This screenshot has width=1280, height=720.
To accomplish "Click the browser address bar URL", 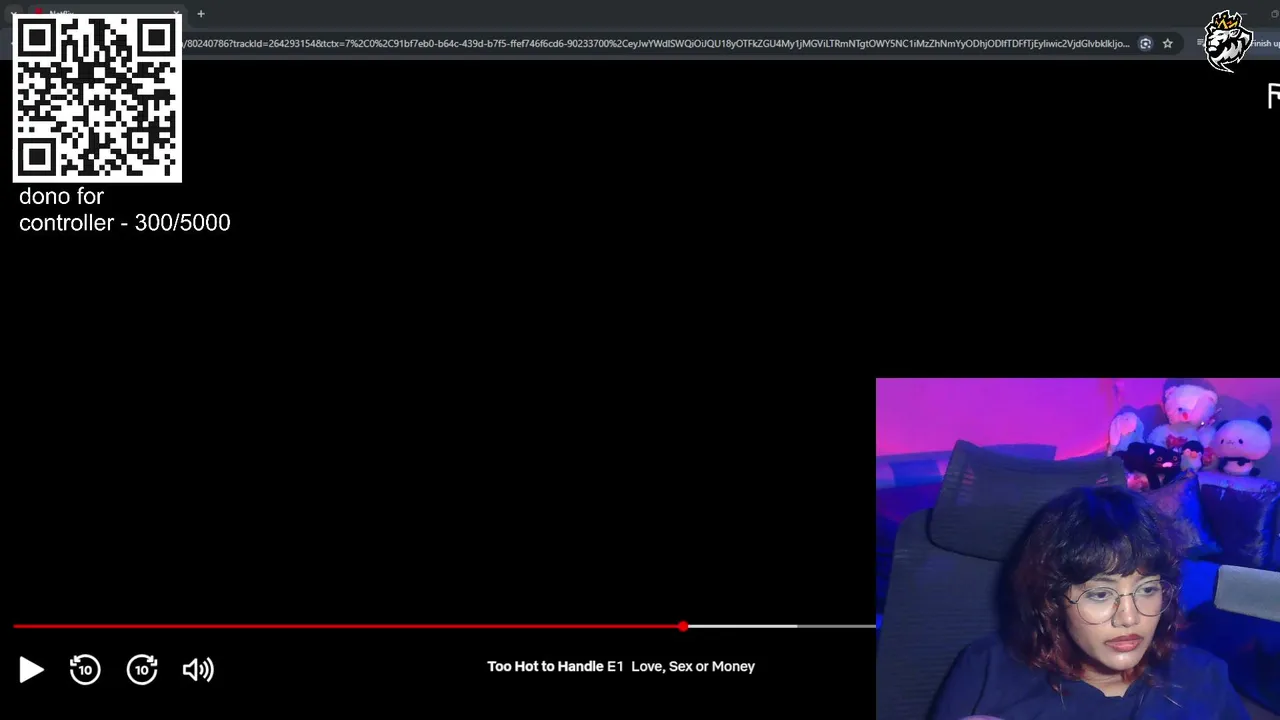I will 656,43.
